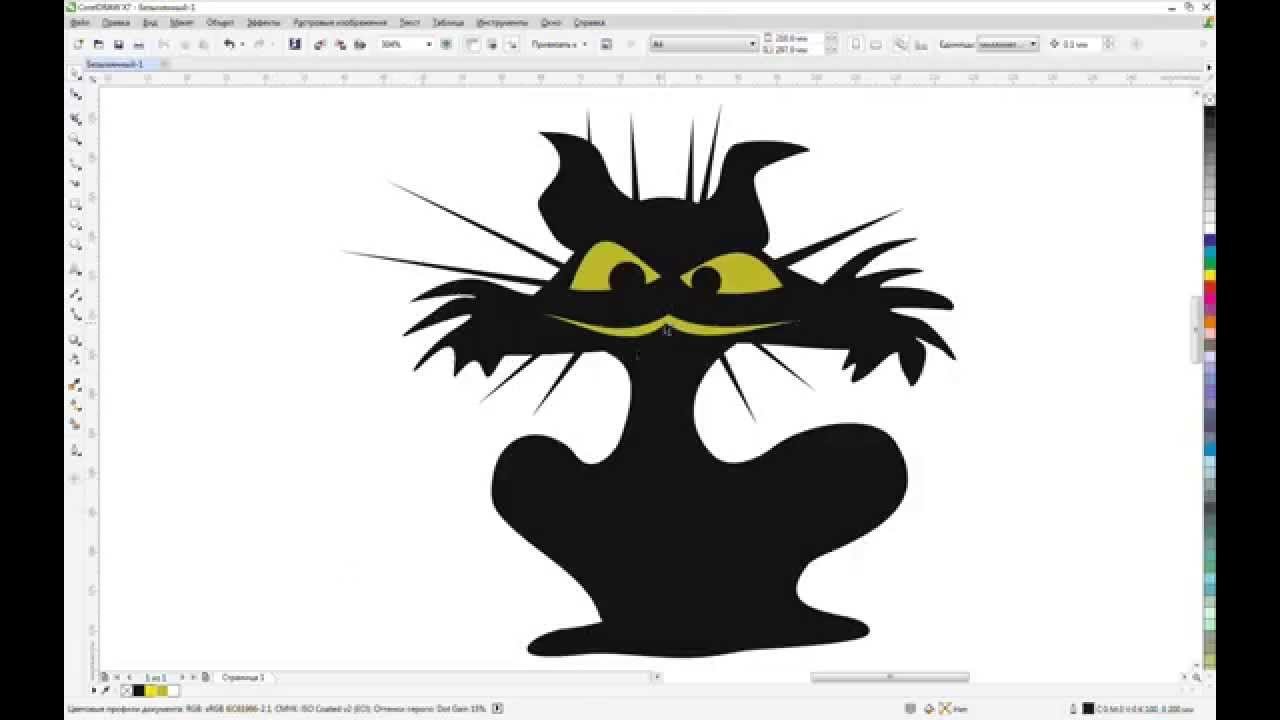1280x720 pixels.
Task: Open the 'Эффекты' menu
Action: point(263,22)
